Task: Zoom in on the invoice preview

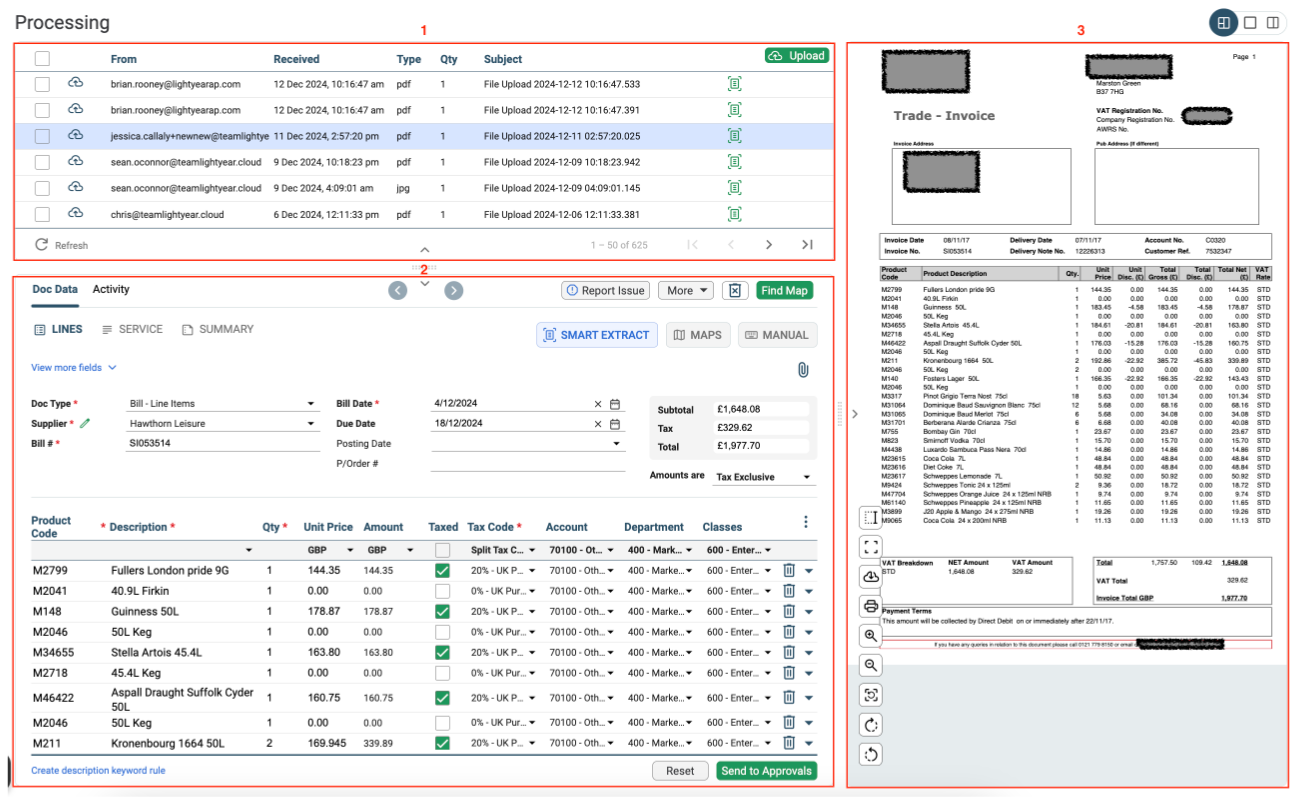Action: (871, 635)
